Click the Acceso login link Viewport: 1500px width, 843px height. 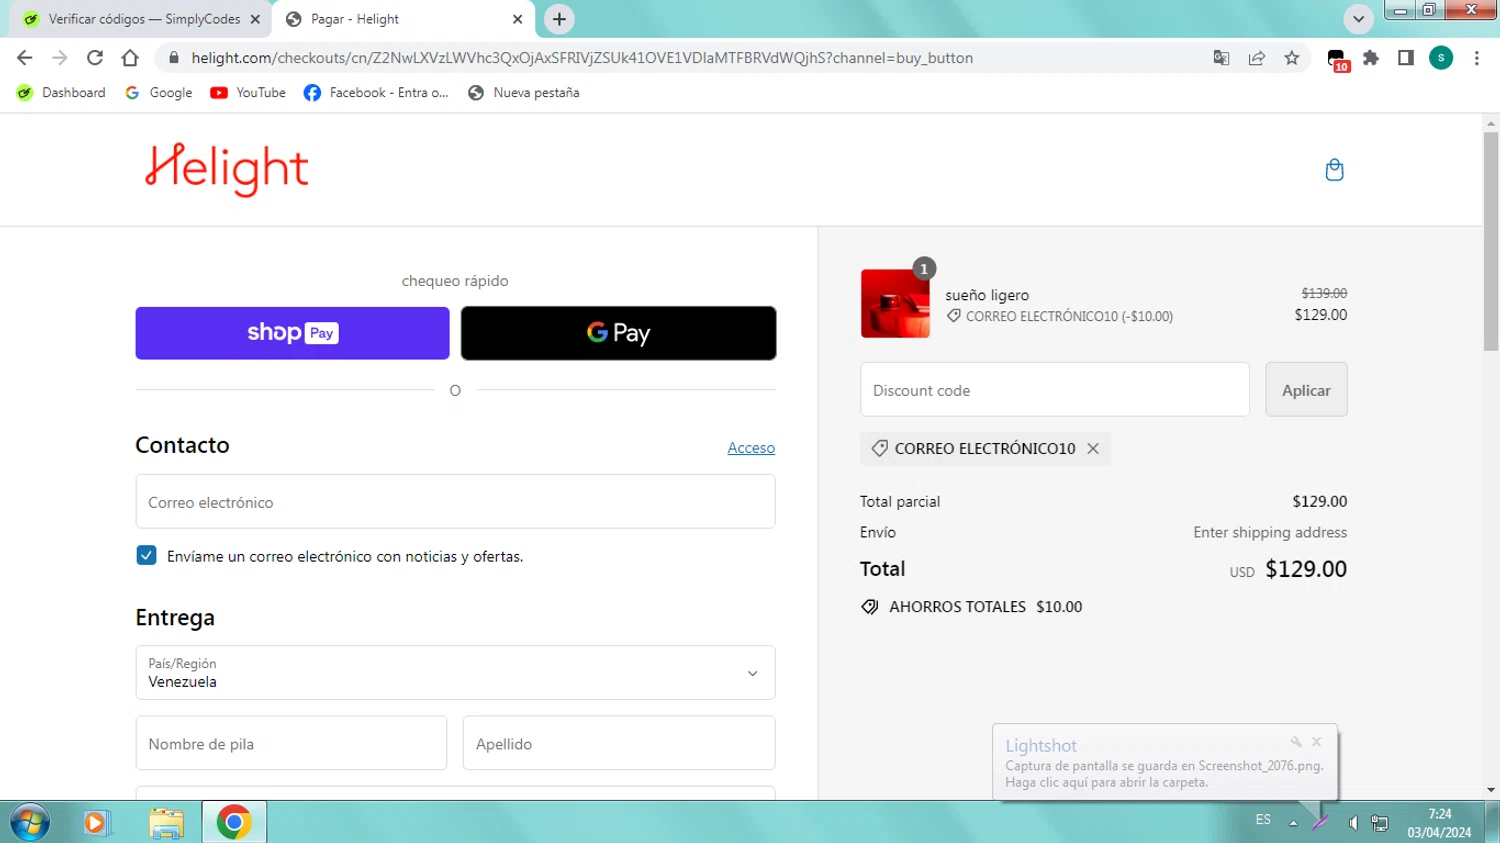click(x=751, y=448)
